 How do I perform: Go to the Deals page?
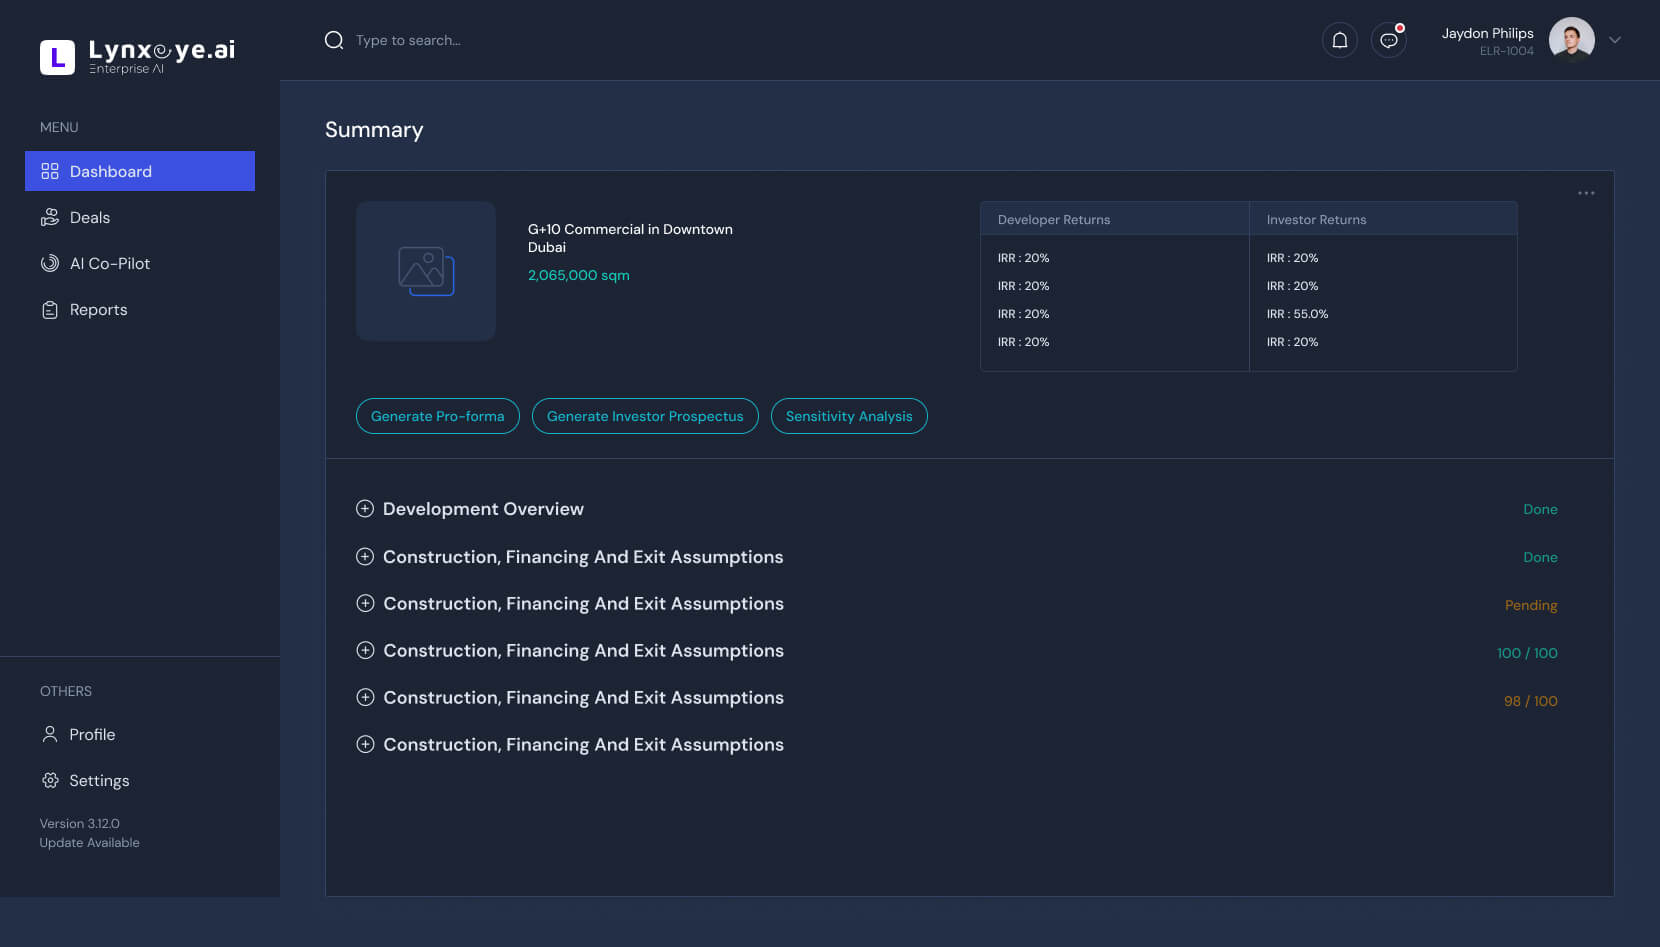[x=89, y=217]
